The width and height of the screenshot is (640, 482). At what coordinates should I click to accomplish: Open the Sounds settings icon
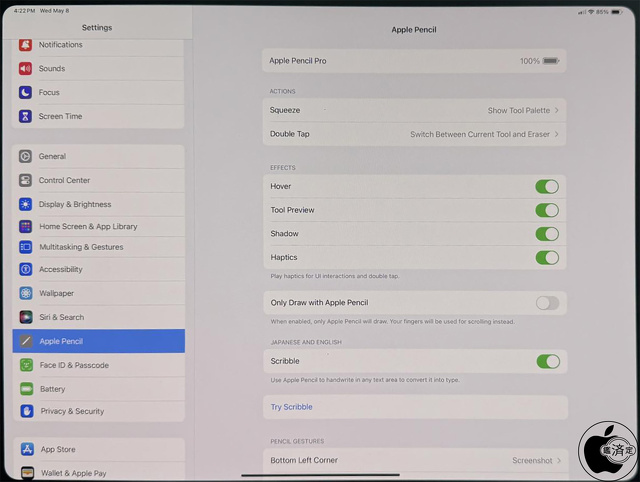pyautogui.click(x=26, y=69)
